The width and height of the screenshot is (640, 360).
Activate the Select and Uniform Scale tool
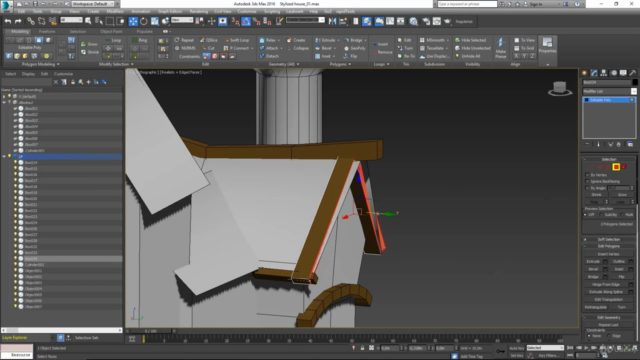155,21
